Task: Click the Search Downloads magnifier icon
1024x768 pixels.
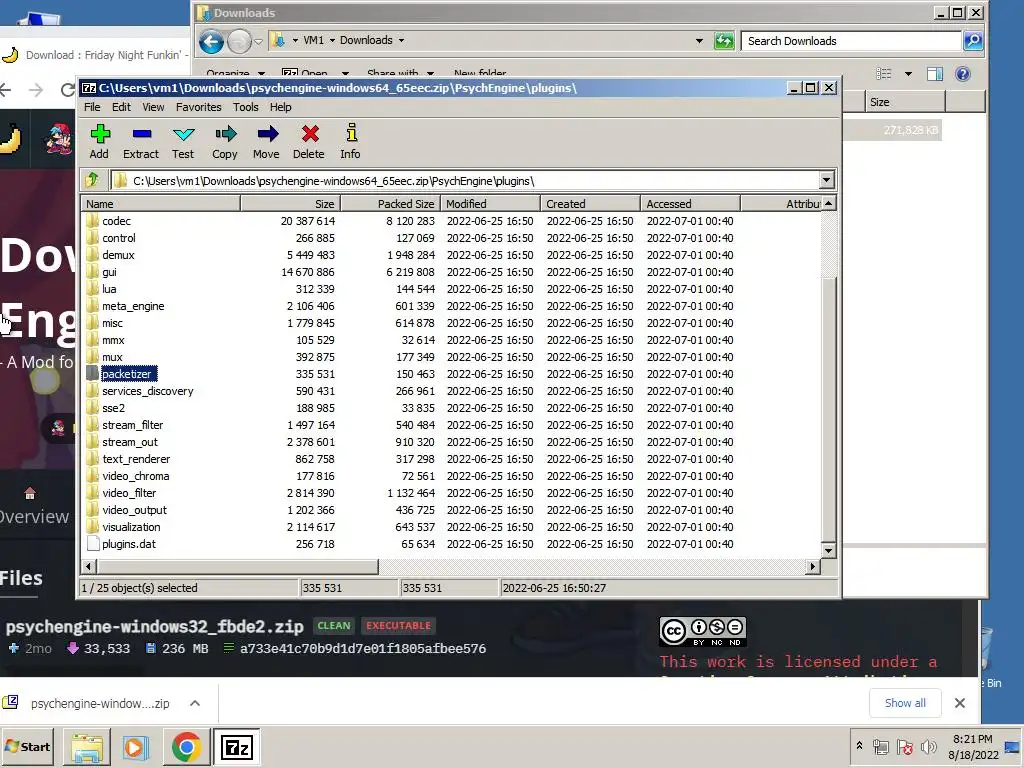Action: pos(972,41)
